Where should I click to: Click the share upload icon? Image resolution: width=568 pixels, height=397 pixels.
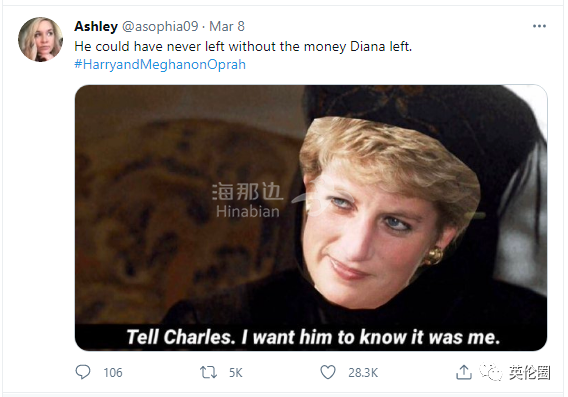[464, 372]
